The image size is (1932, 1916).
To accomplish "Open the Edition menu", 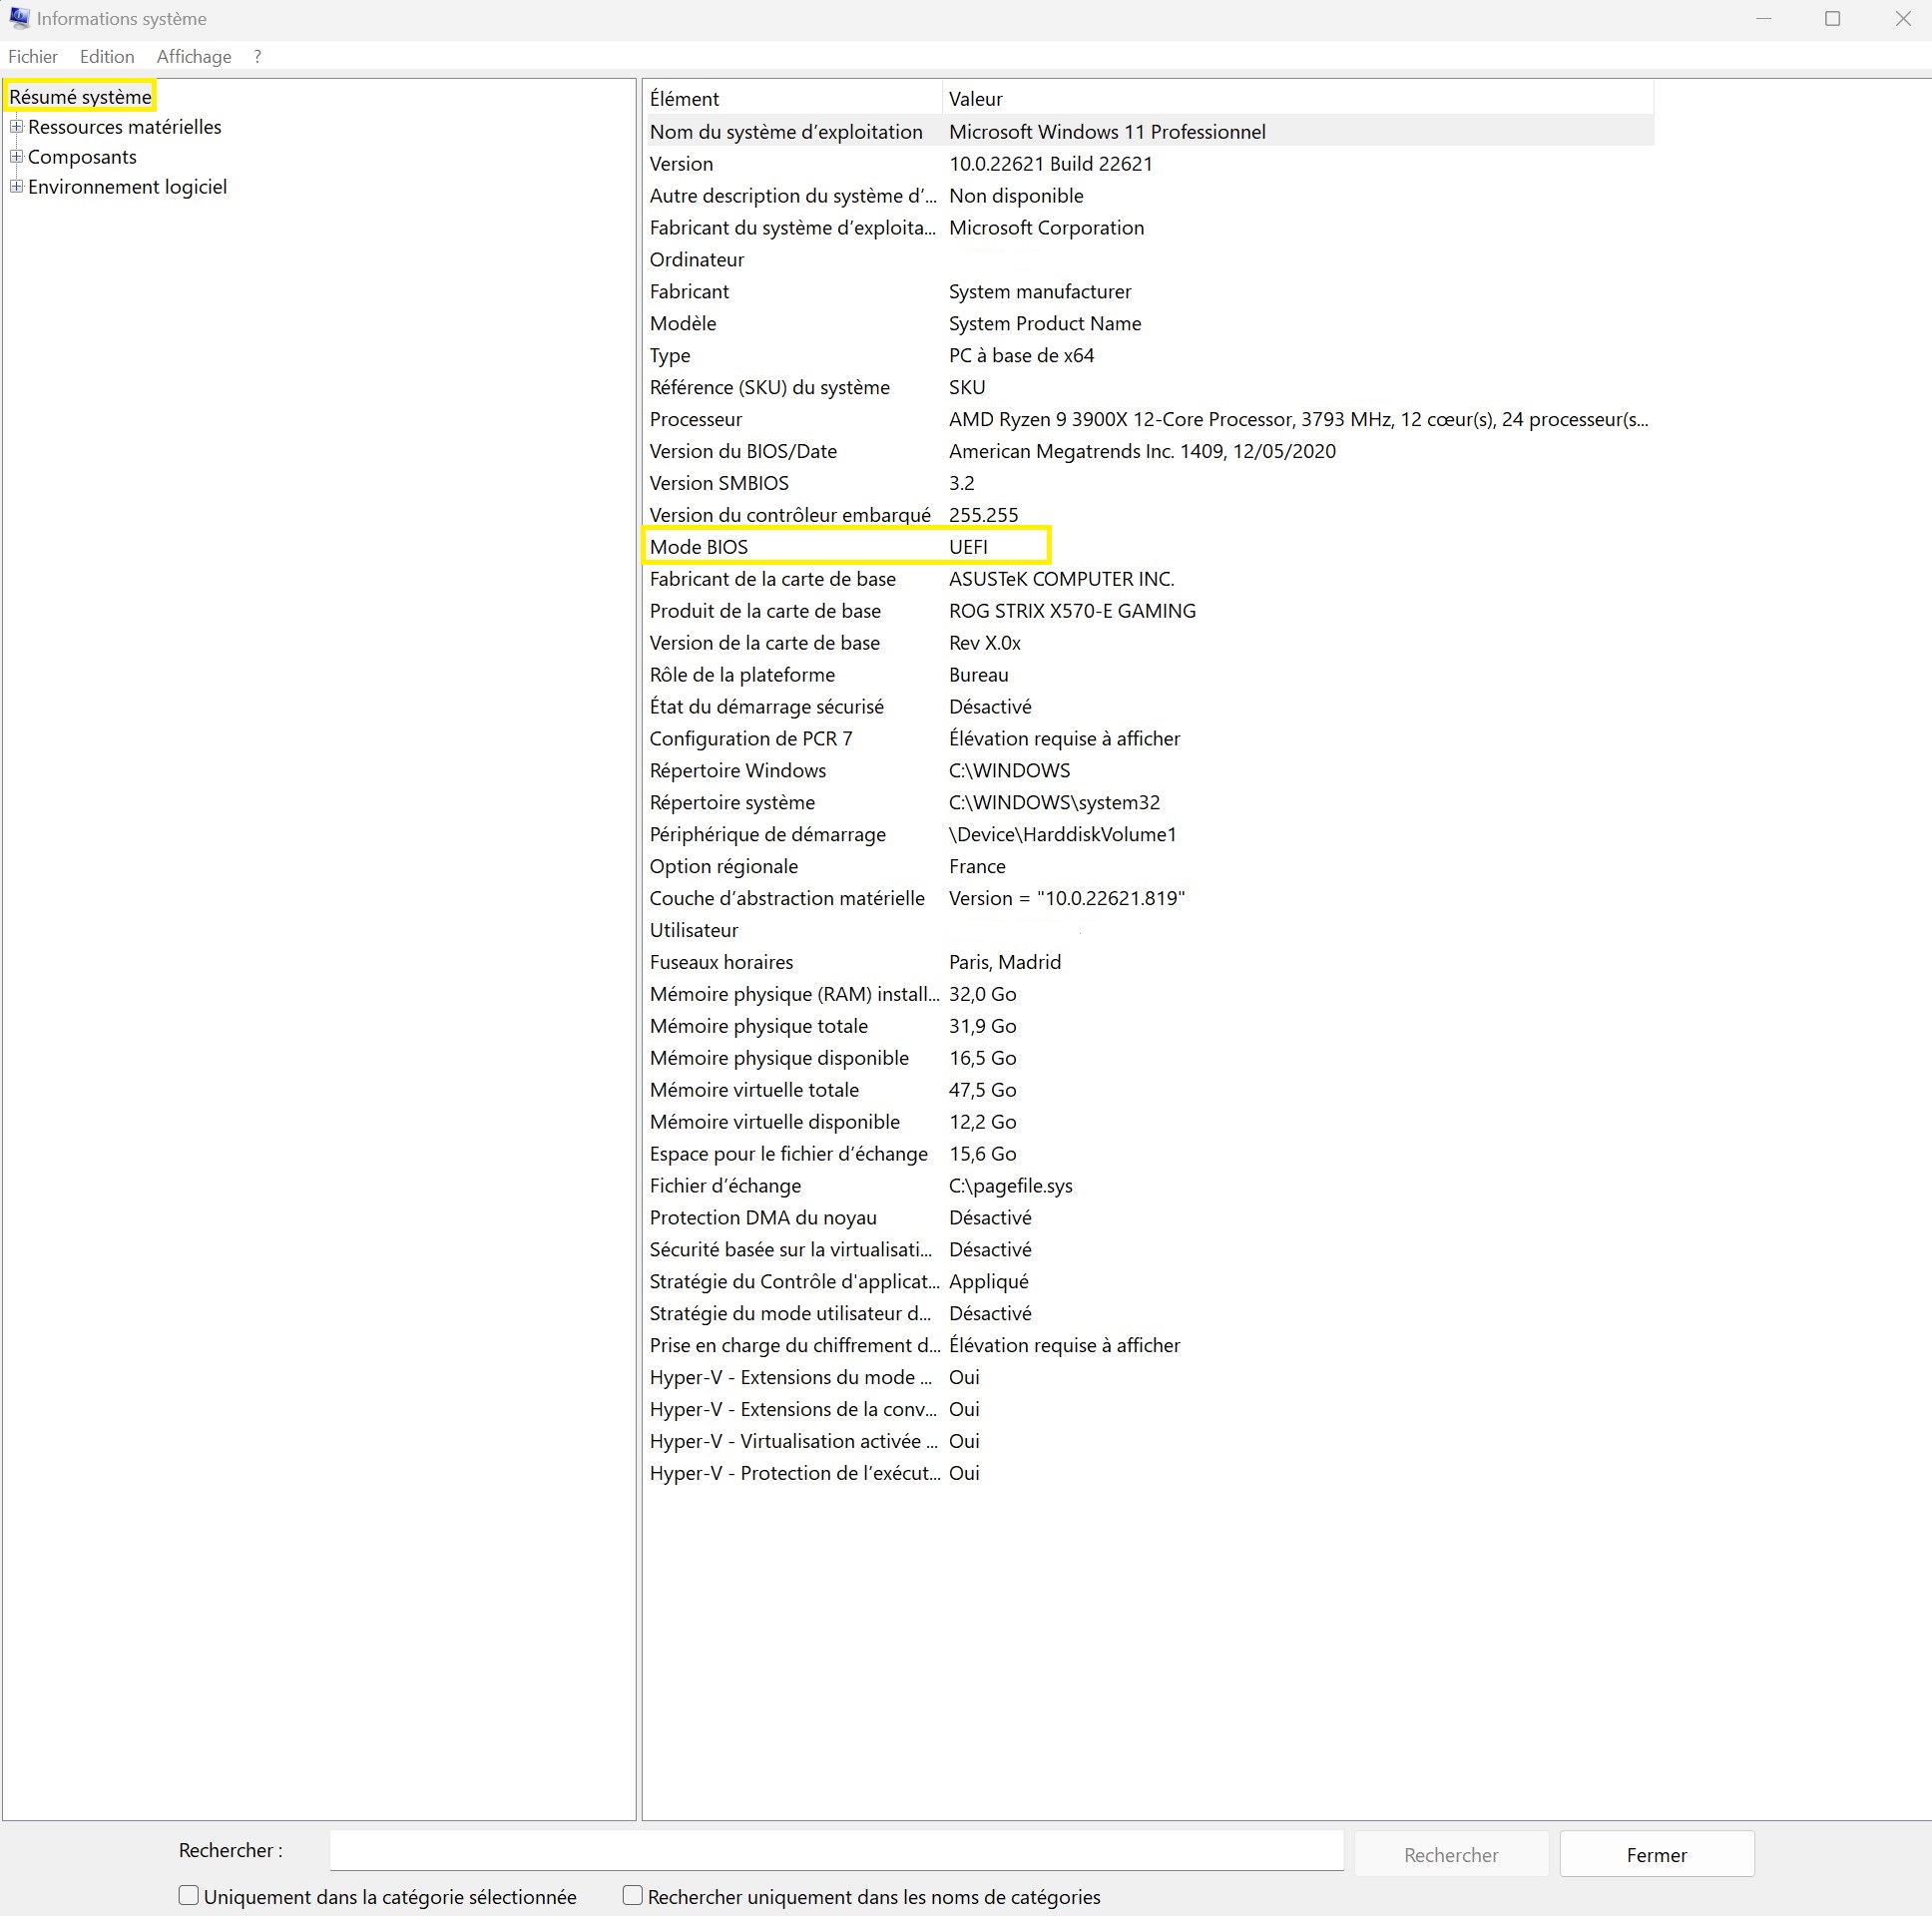I will [x=107, y=57].
